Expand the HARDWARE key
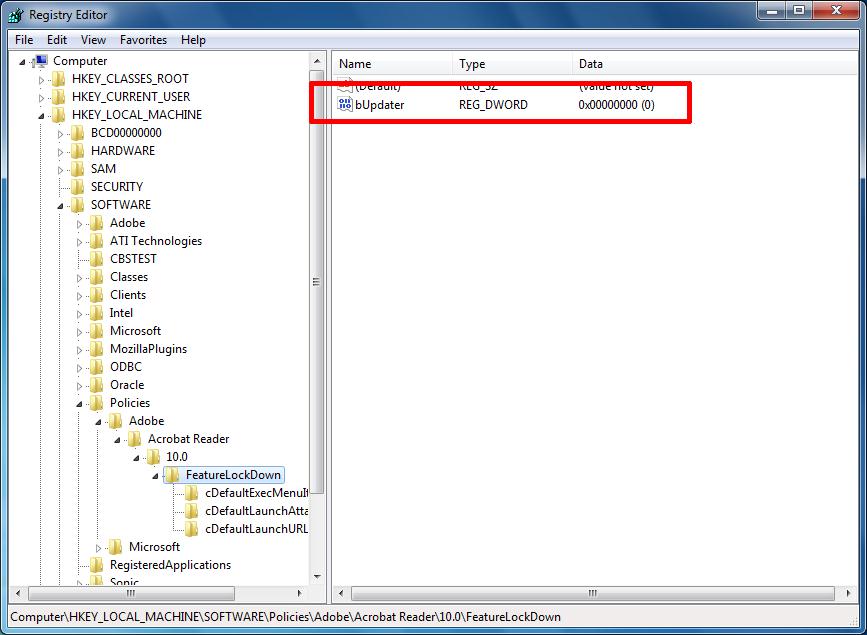The height and width of the screenshot is (635, 867). point(61,151)
